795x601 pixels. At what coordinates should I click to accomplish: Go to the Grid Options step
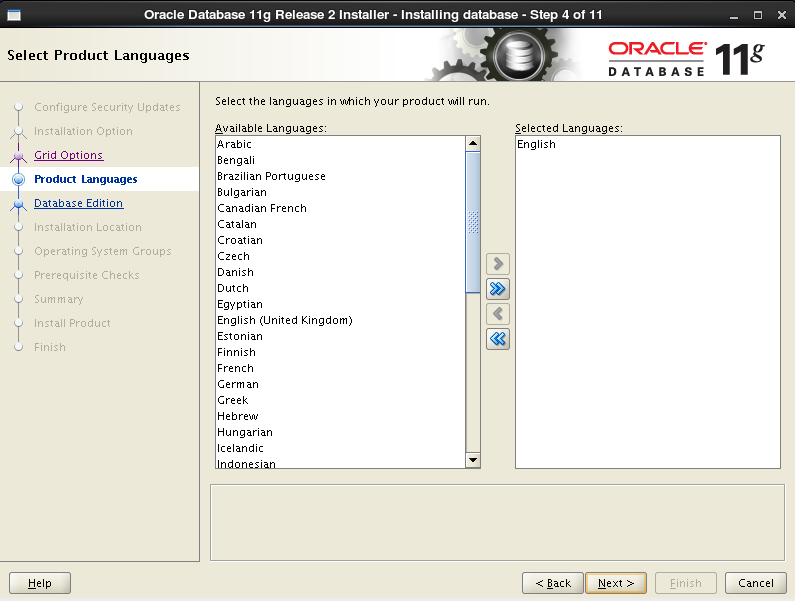point(68,155)
